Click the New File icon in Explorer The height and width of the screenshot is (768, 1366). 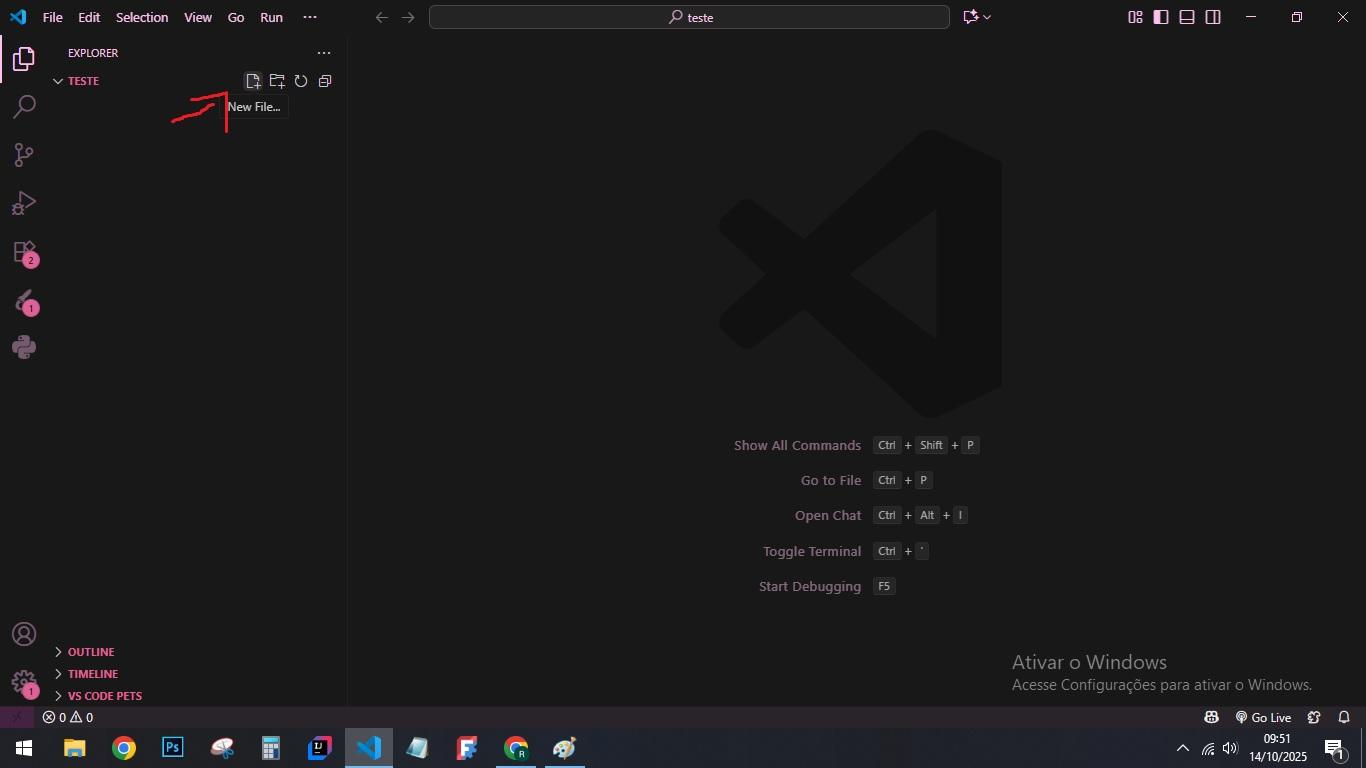tap(253, 81)
